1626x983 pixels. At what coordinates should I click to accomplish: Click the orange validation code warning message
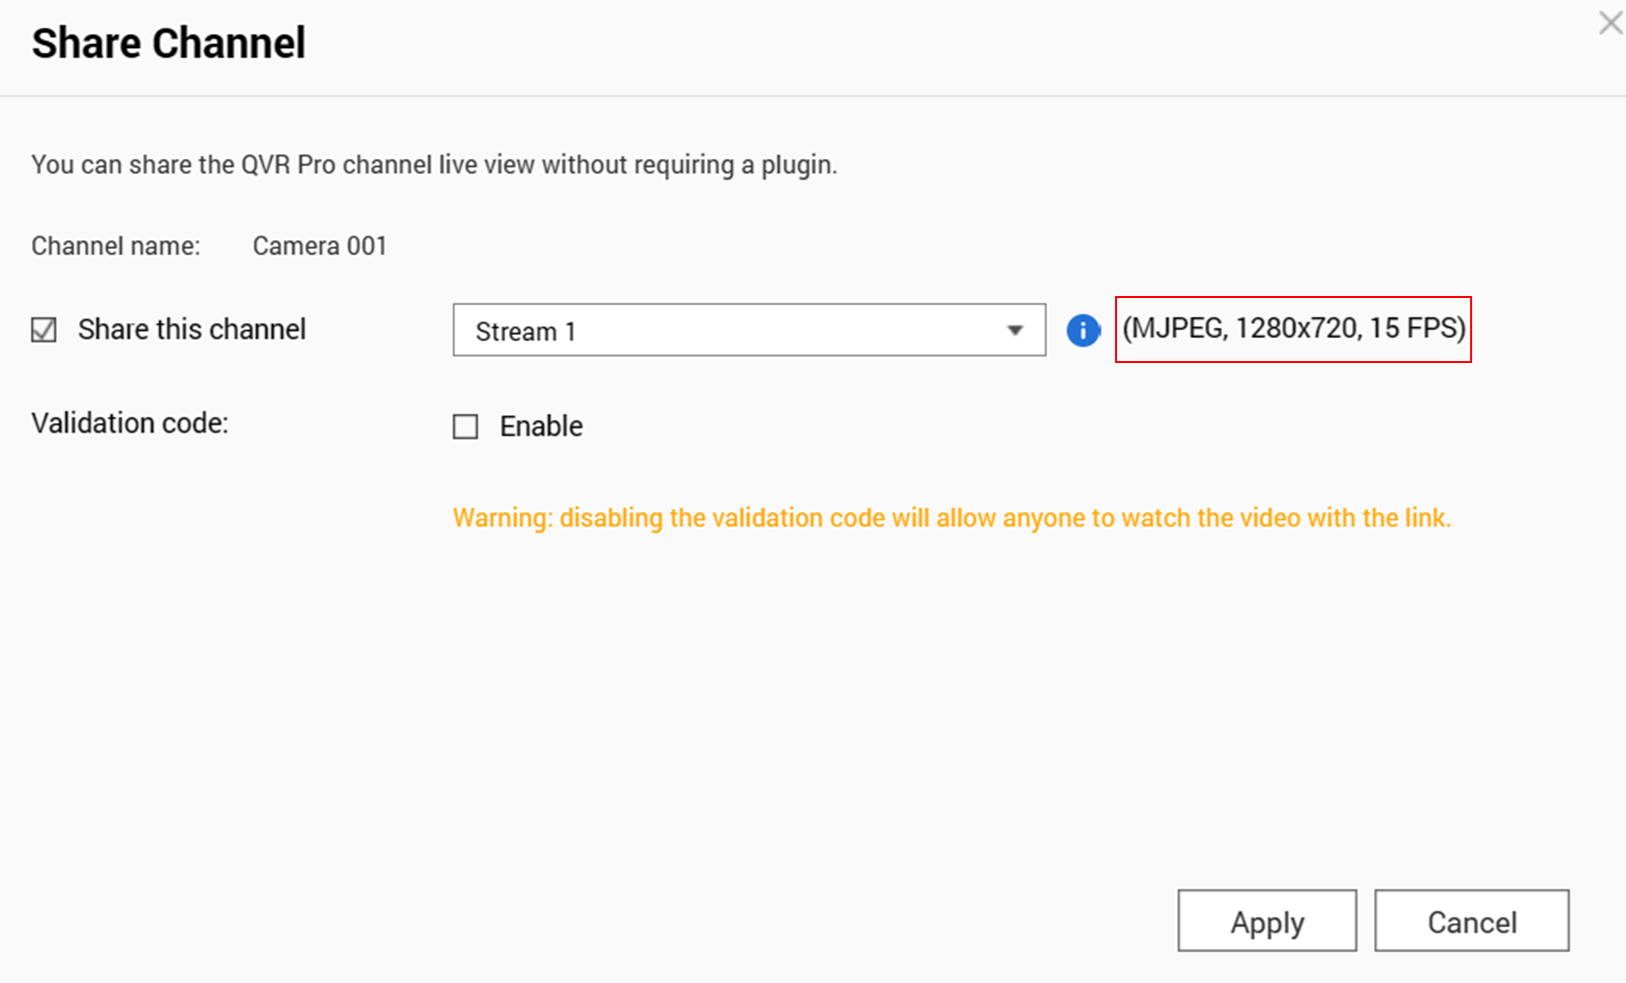951,518
